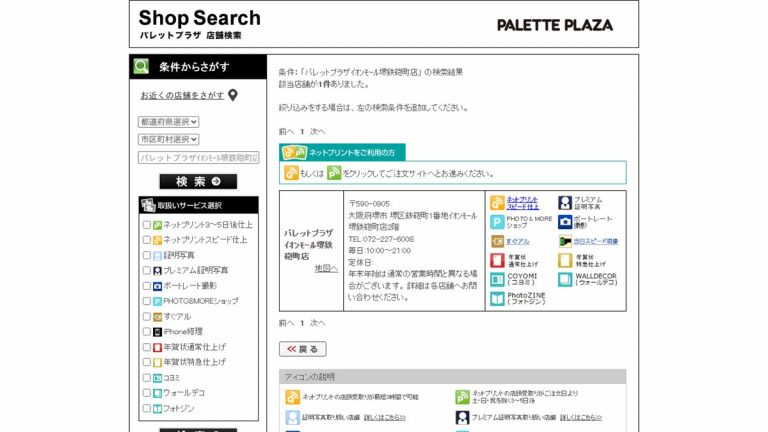Viewport: 768px width, 432px height.
Task: Click the yellow 年賀状特急仕上げ icon in store row
Action: point(565,260)
